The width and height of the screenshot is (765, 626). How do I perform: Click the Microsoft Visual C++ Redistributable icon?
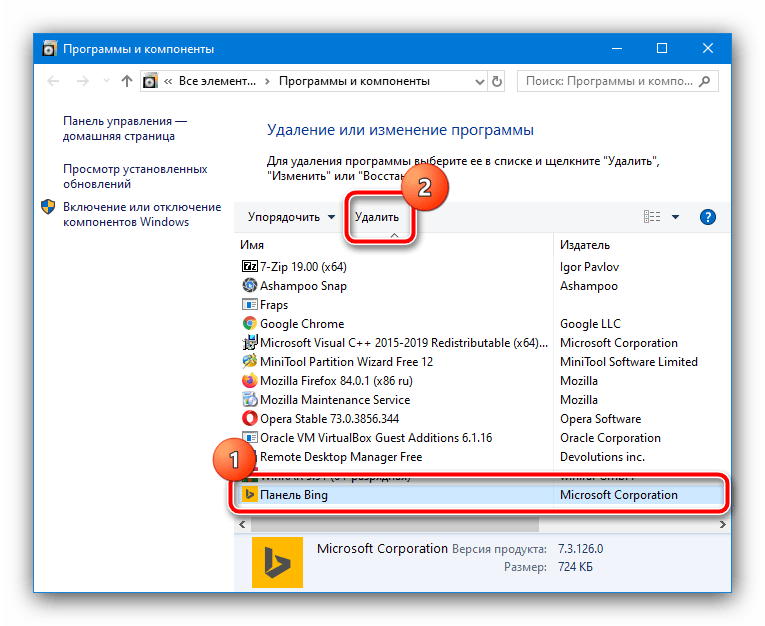tap(249, 343)
